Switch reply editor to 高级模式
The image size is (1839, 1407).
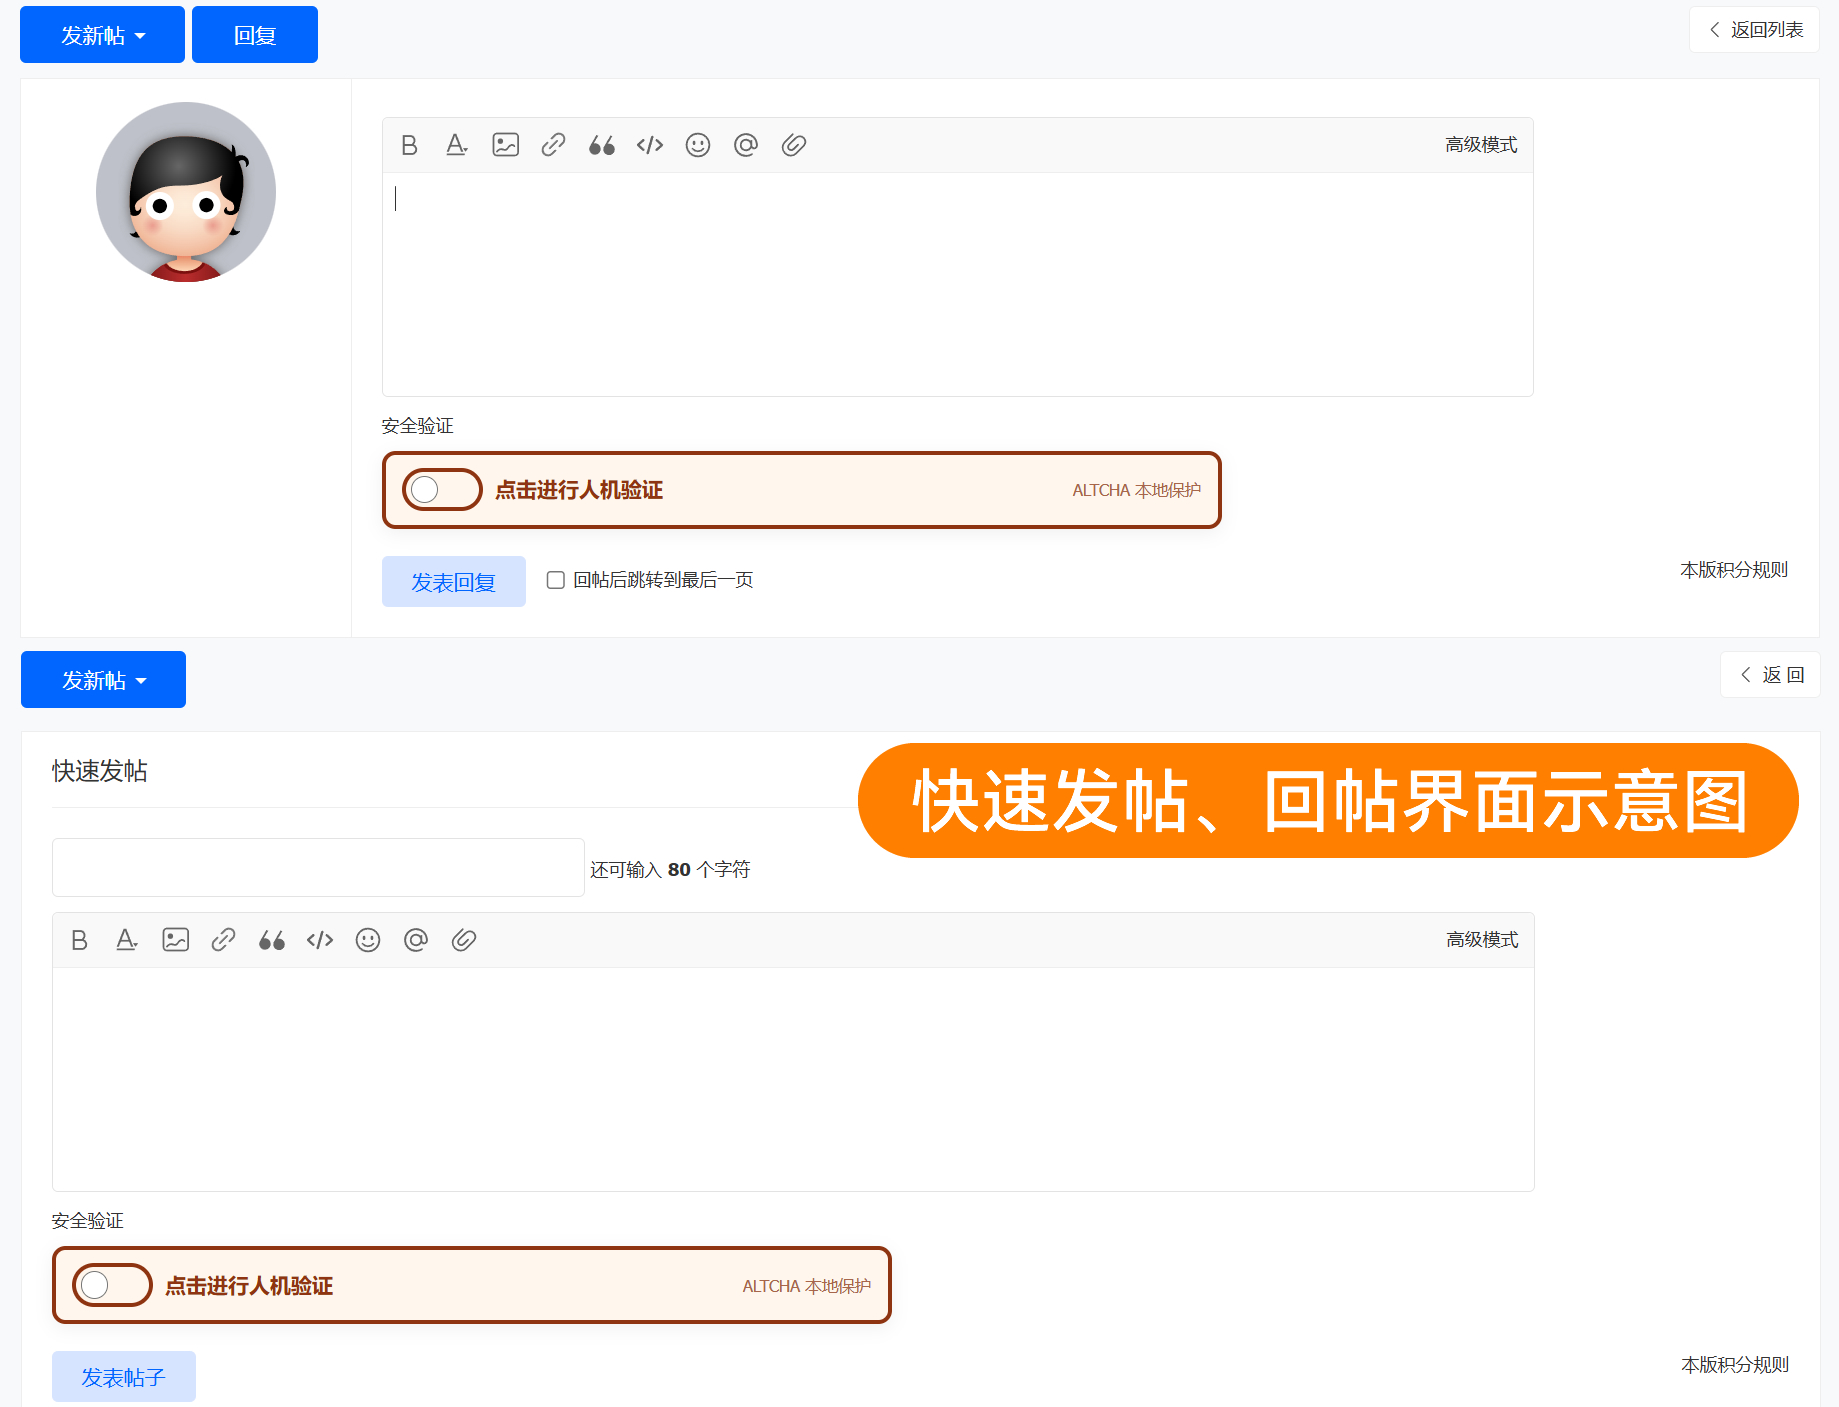1481,145
